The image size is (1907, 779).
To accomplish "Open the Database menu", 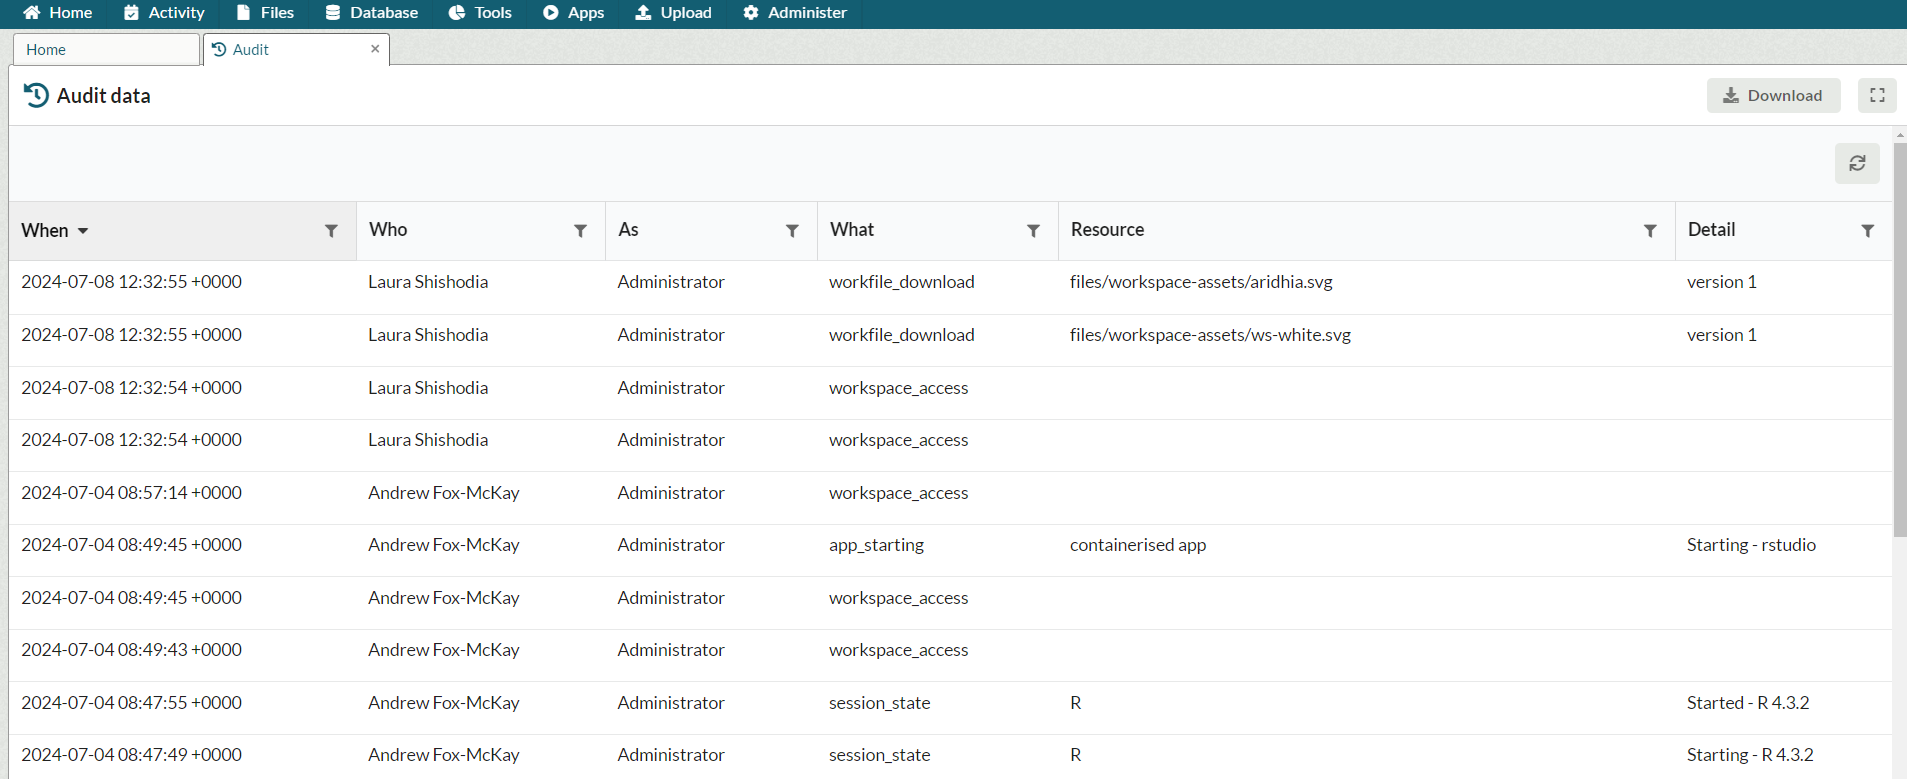I will point(372,13).
